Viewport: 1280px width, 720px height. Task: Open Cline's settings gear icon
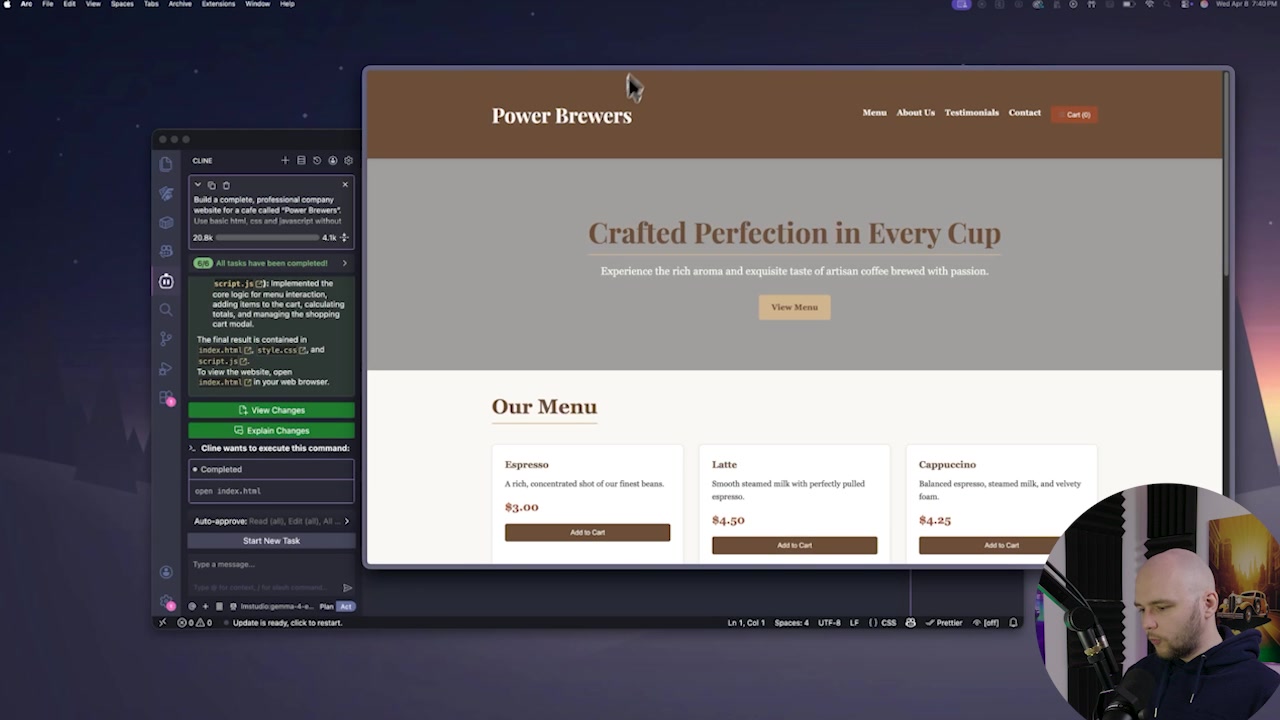click(348, 160)
